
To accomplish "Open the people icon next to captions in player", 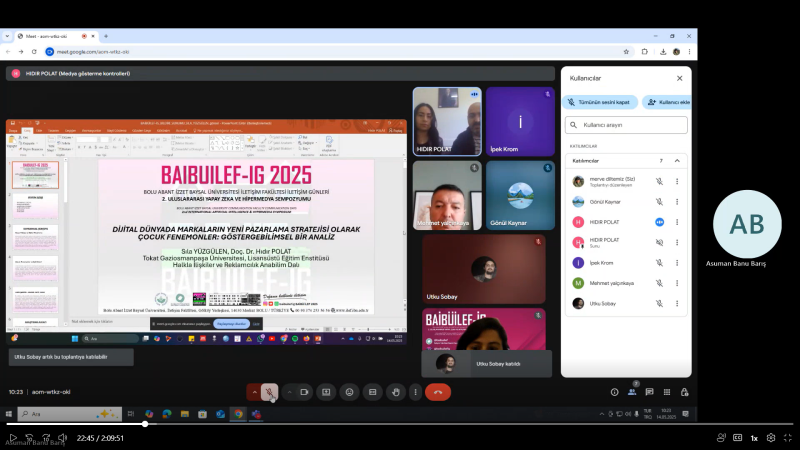I will 721,438.
